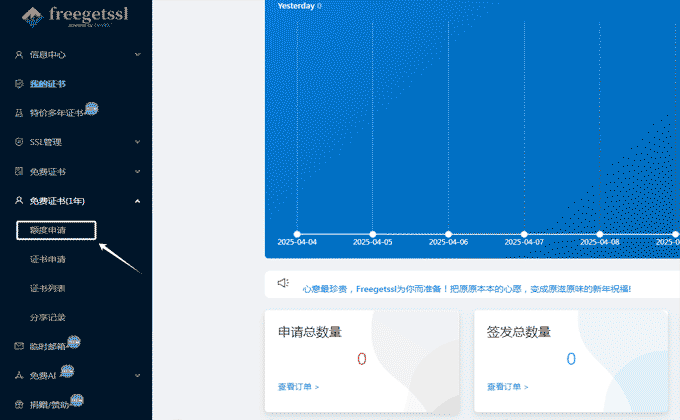Click the 临时邮箱 envelope icon

18,346
